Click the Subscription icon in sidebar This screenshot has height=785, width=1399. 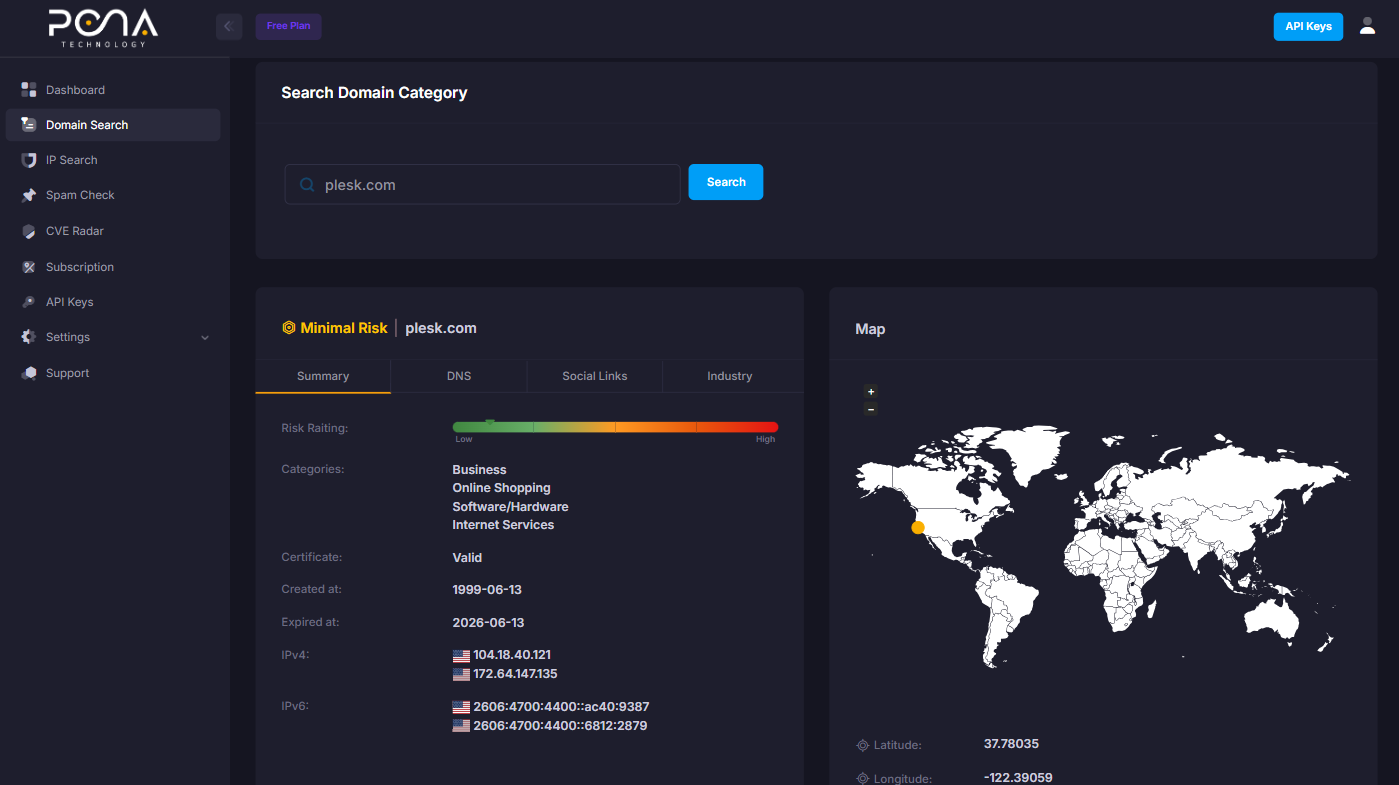pos(29,267)
